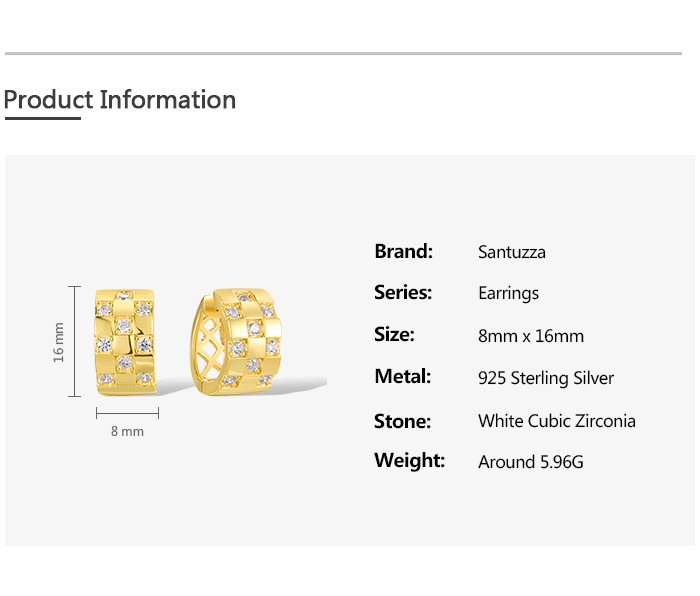Select the Around 5.96G weight value

tap(531, 462)
